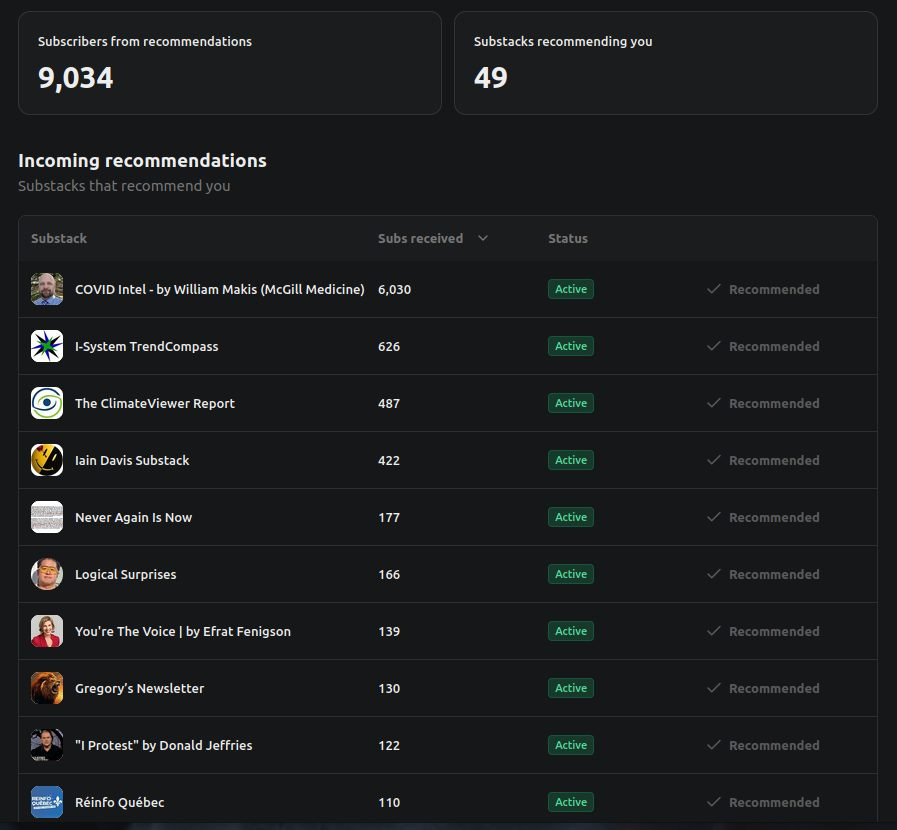
Task: Open The ClimateViewer Report name
Action: tap(154, 403)
